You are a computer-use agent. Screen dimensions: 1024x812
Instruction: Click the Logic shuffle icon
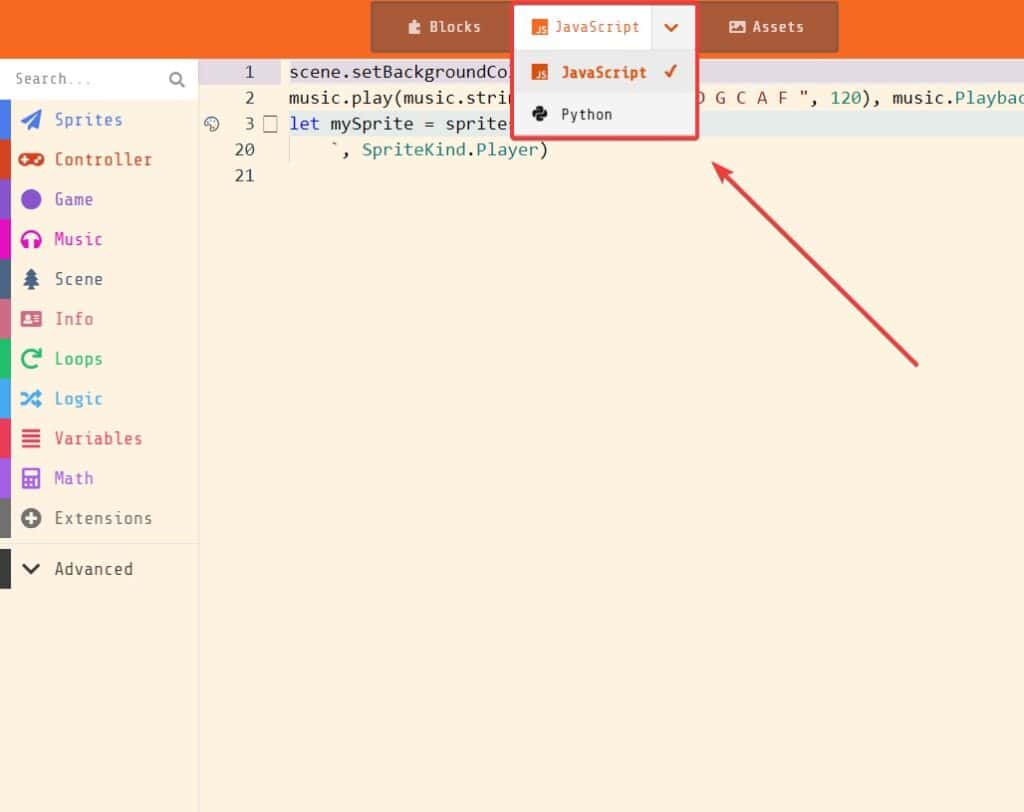pos(31,399)
